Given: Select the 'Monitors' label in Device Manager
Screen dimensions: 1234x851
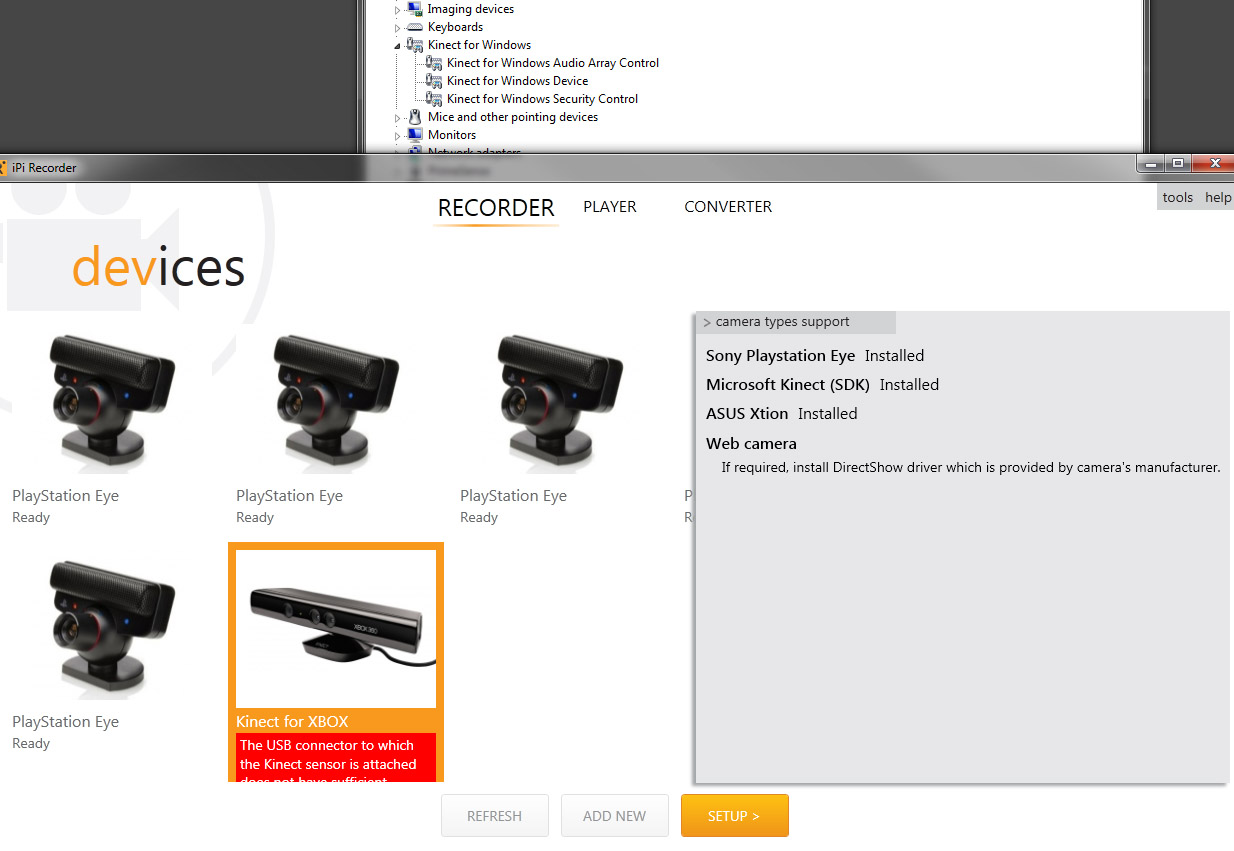Looking at the screenshot, I should pyautogui.click(x=452, y=135).
